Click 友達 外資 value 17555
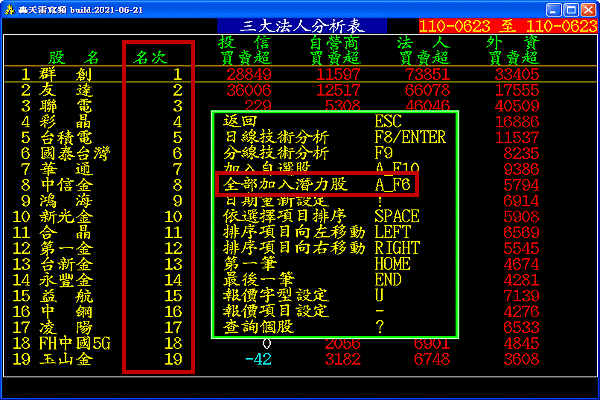The height and width of the screenshot is (400, 600). [x=517, y=90]
